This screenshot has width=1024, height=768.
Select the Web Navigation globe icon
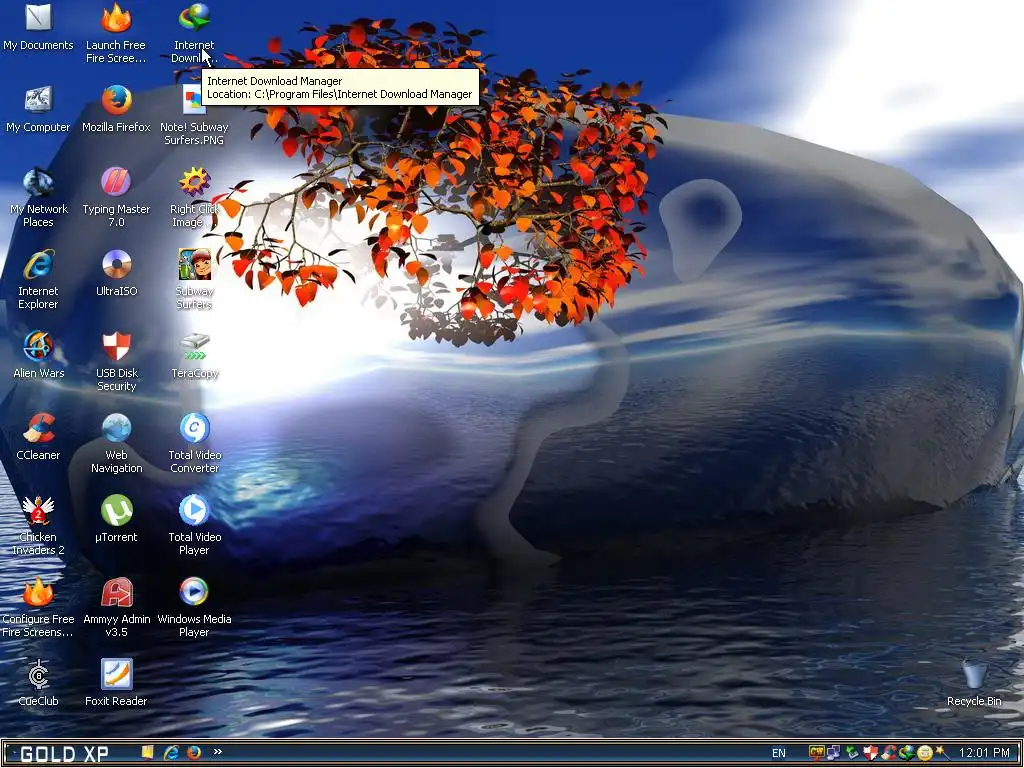click(x=116, y=443)
